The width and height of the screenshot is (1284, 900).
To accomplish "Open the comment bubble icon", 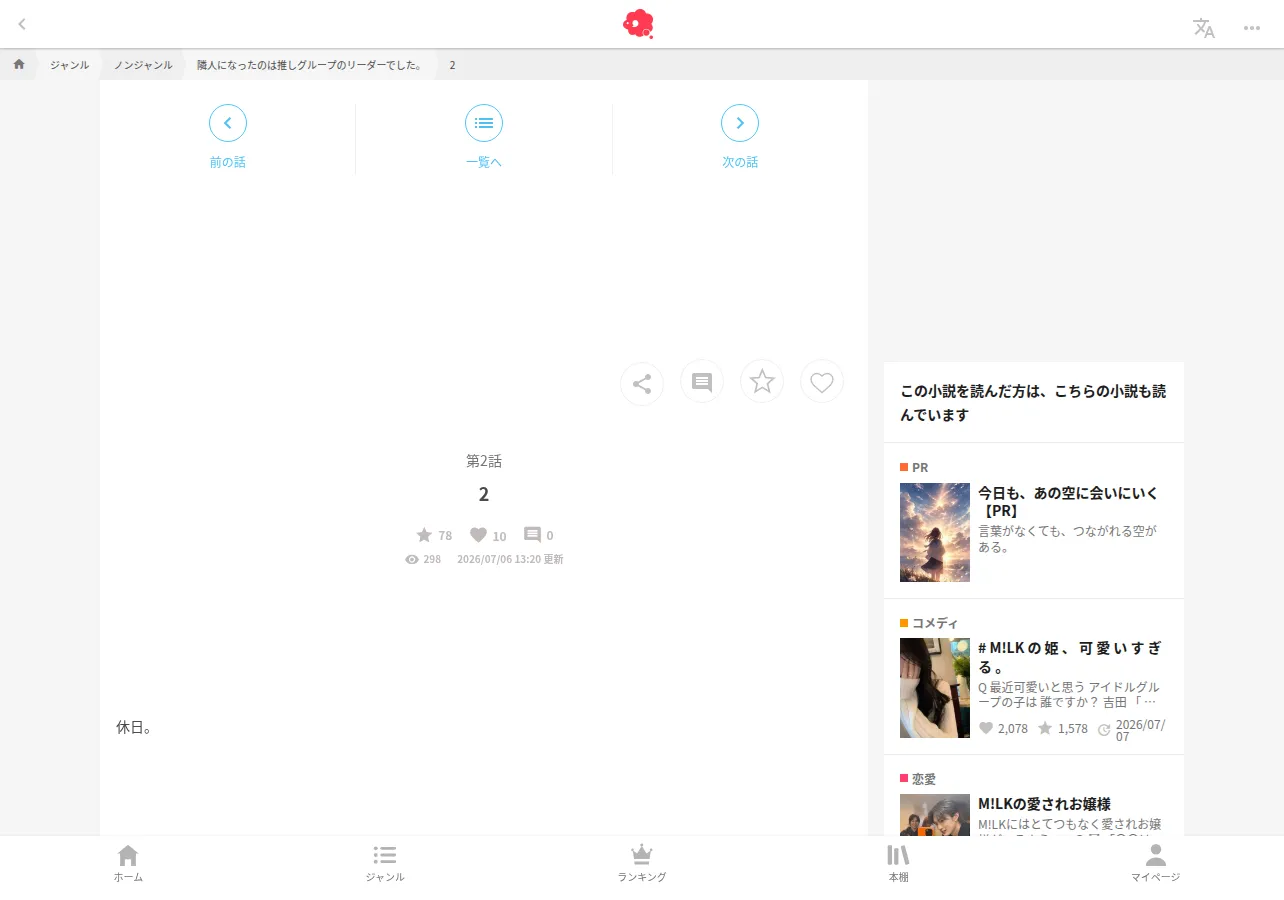I will [x=702, y=382].
